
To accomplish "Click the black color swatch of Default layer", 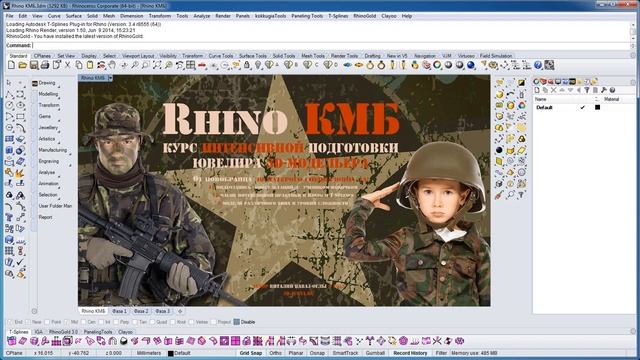I will pyautogui.click(x=597, y=107).
